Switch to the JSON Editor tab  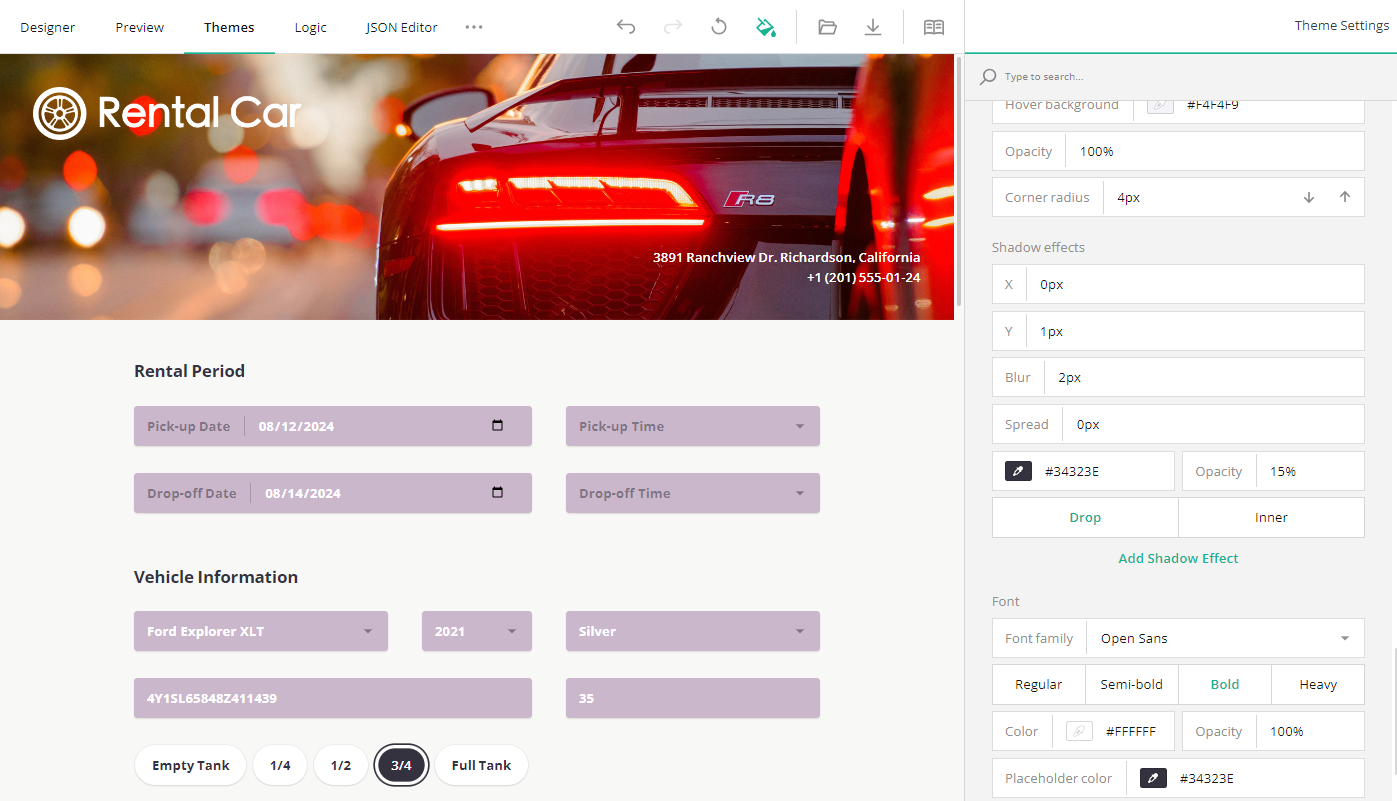point(401,27)
